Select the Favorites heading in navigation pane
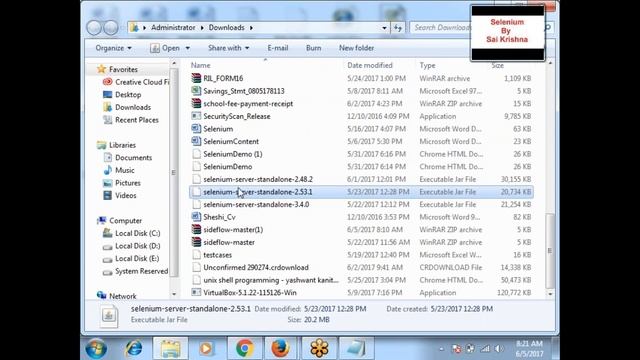This screenshot has height=360, width=640. 123,69
